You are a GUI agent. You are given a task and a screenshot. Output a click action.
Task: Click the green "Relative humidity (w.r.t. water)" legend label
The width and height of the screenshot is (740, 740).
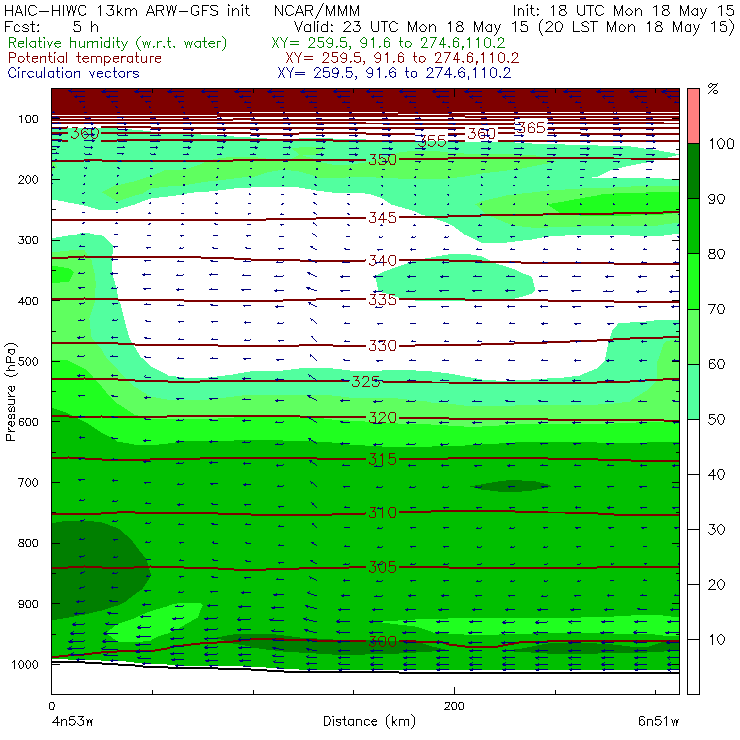pos(118,43)
